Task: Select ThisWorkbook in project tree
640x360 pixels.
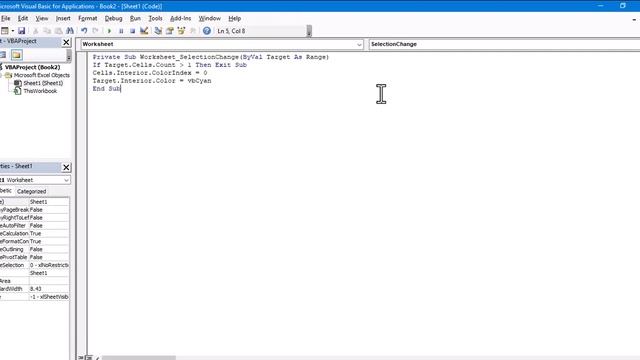Action: click(x=40, y=91)
